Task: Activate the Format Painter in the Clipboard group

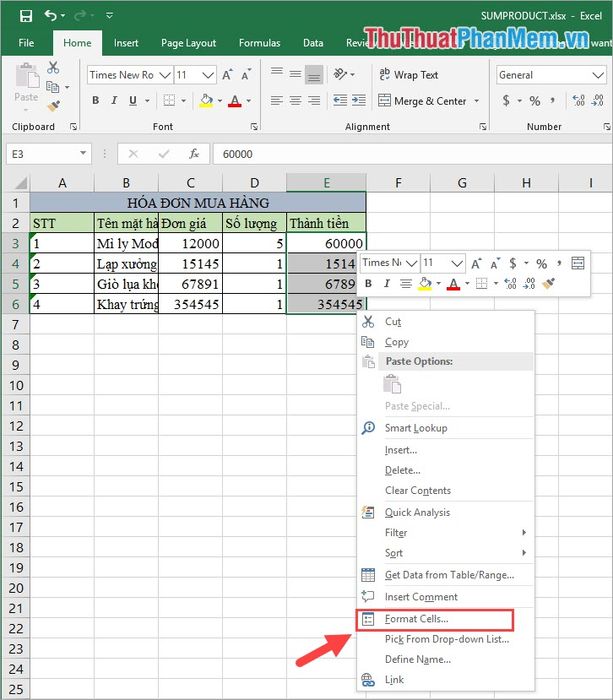Action: (x=54, y=106)
